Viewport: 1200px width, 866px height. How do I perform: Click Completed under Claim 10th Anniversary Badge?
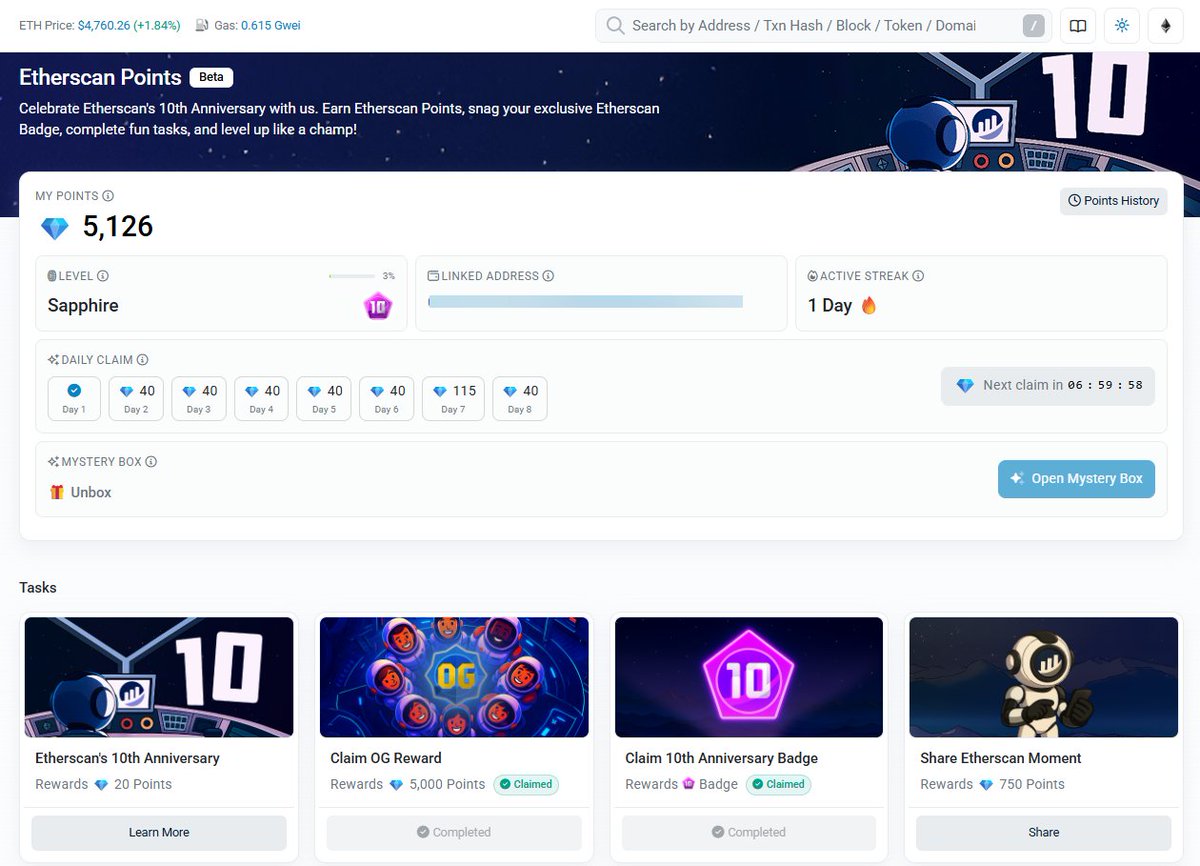[749, 833]
